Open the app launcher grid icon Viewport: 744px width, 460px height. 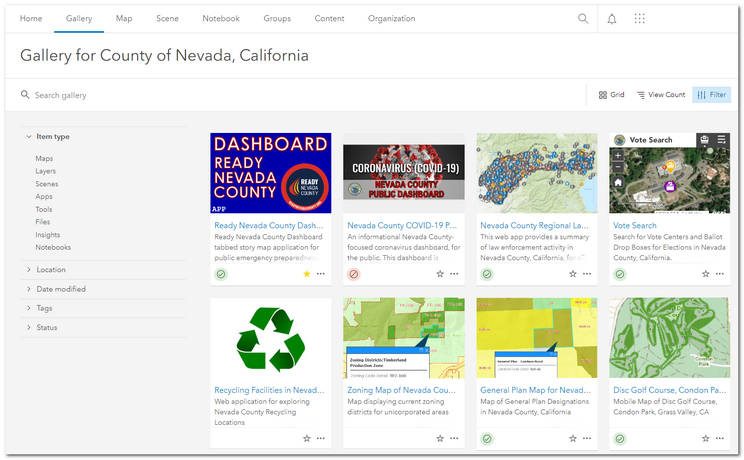pos(640,19)
